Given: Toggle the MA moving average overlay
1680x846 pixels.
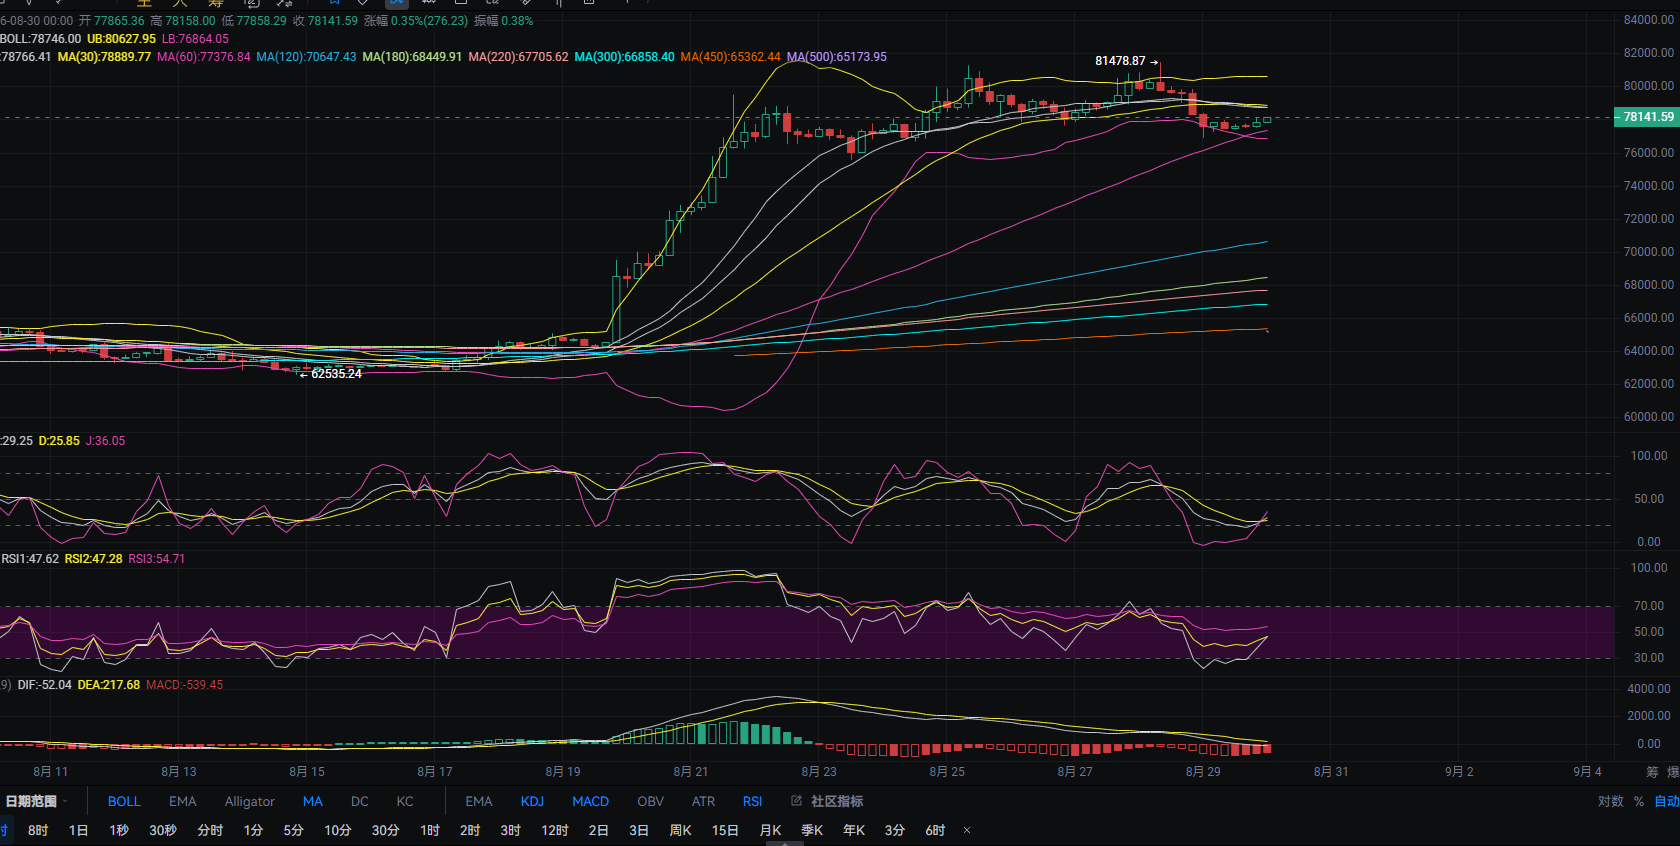Looking at the screenshot, I should [313, 801].
